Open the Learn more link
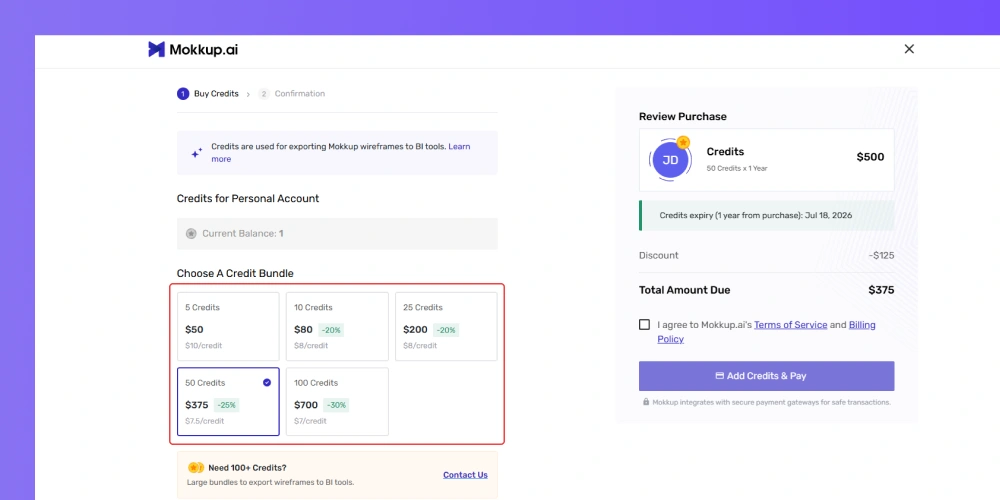 341,152
